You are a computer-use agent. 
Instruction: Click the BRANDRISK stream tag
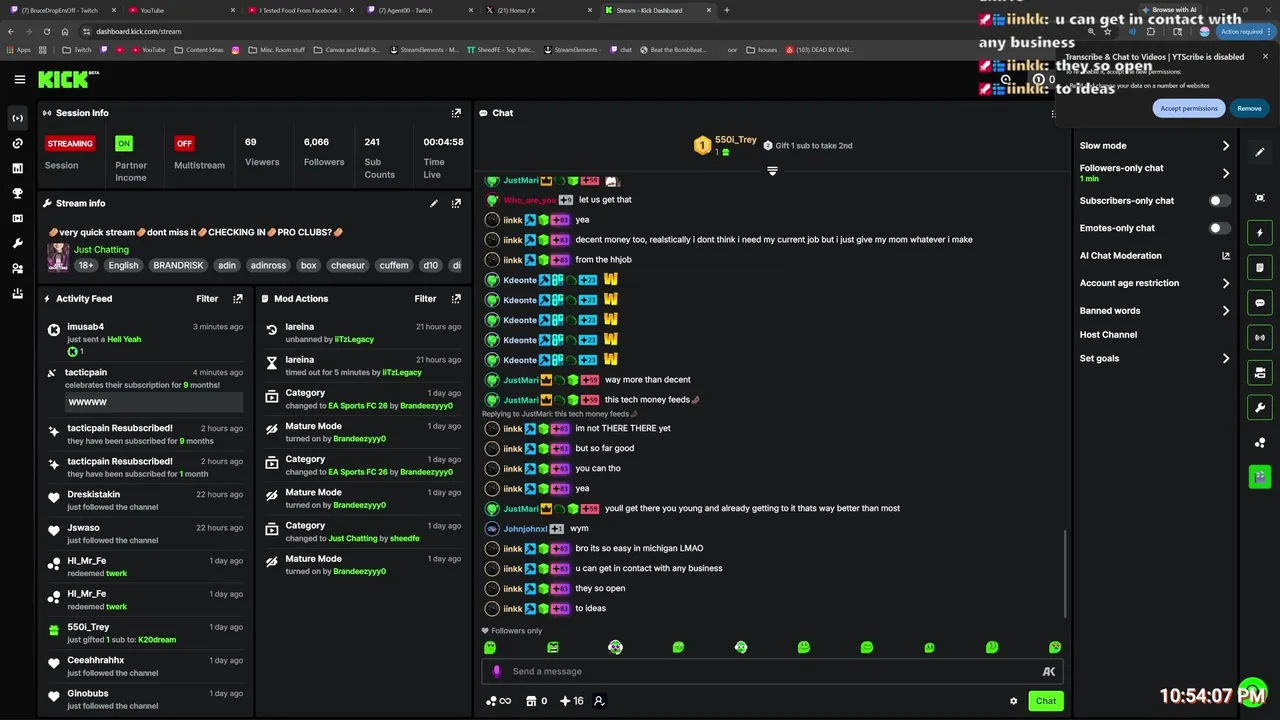pyautogui.click(x=177, y=266)
